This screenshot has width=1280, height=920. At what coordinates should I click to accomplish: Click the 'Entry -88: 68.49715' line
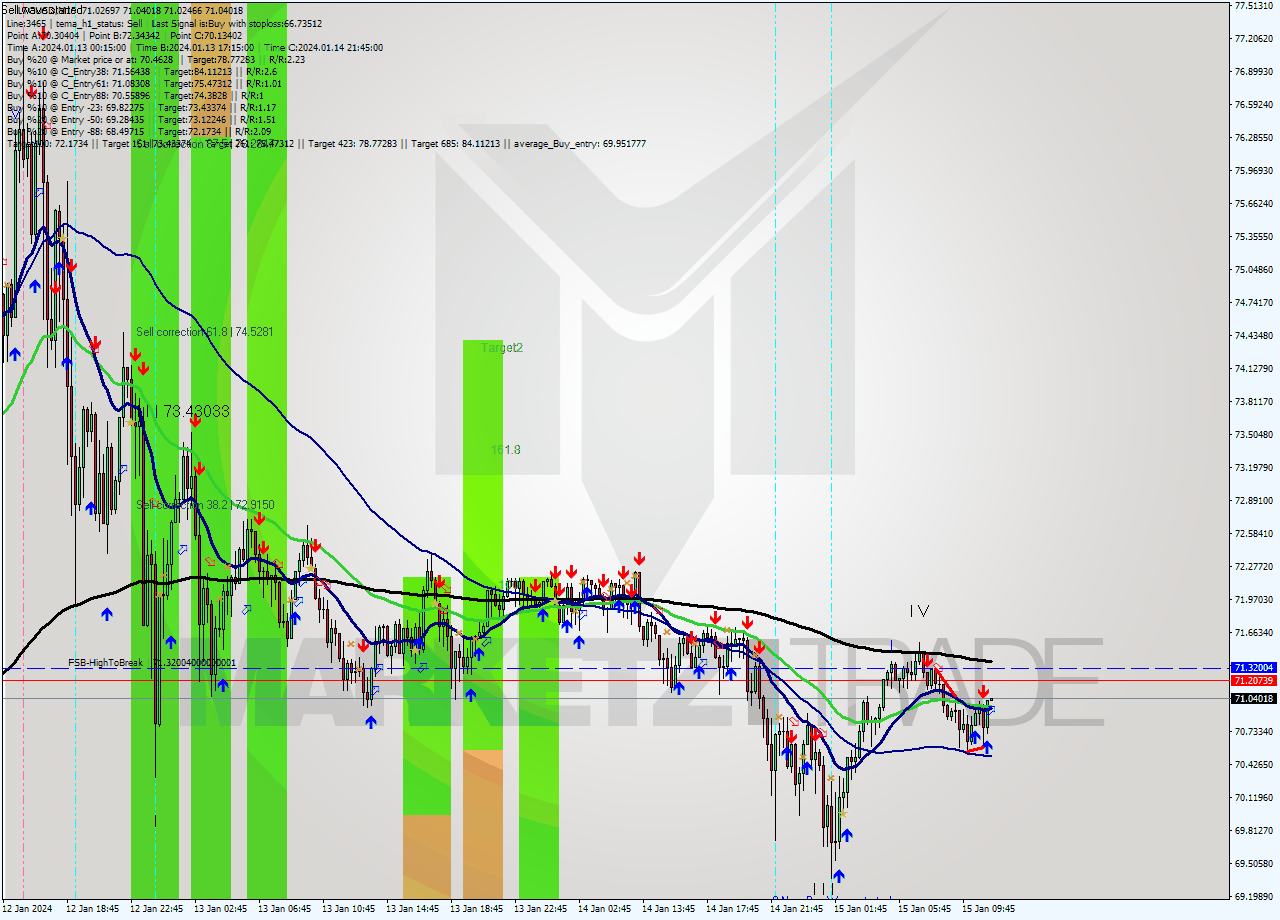[141, 131]
